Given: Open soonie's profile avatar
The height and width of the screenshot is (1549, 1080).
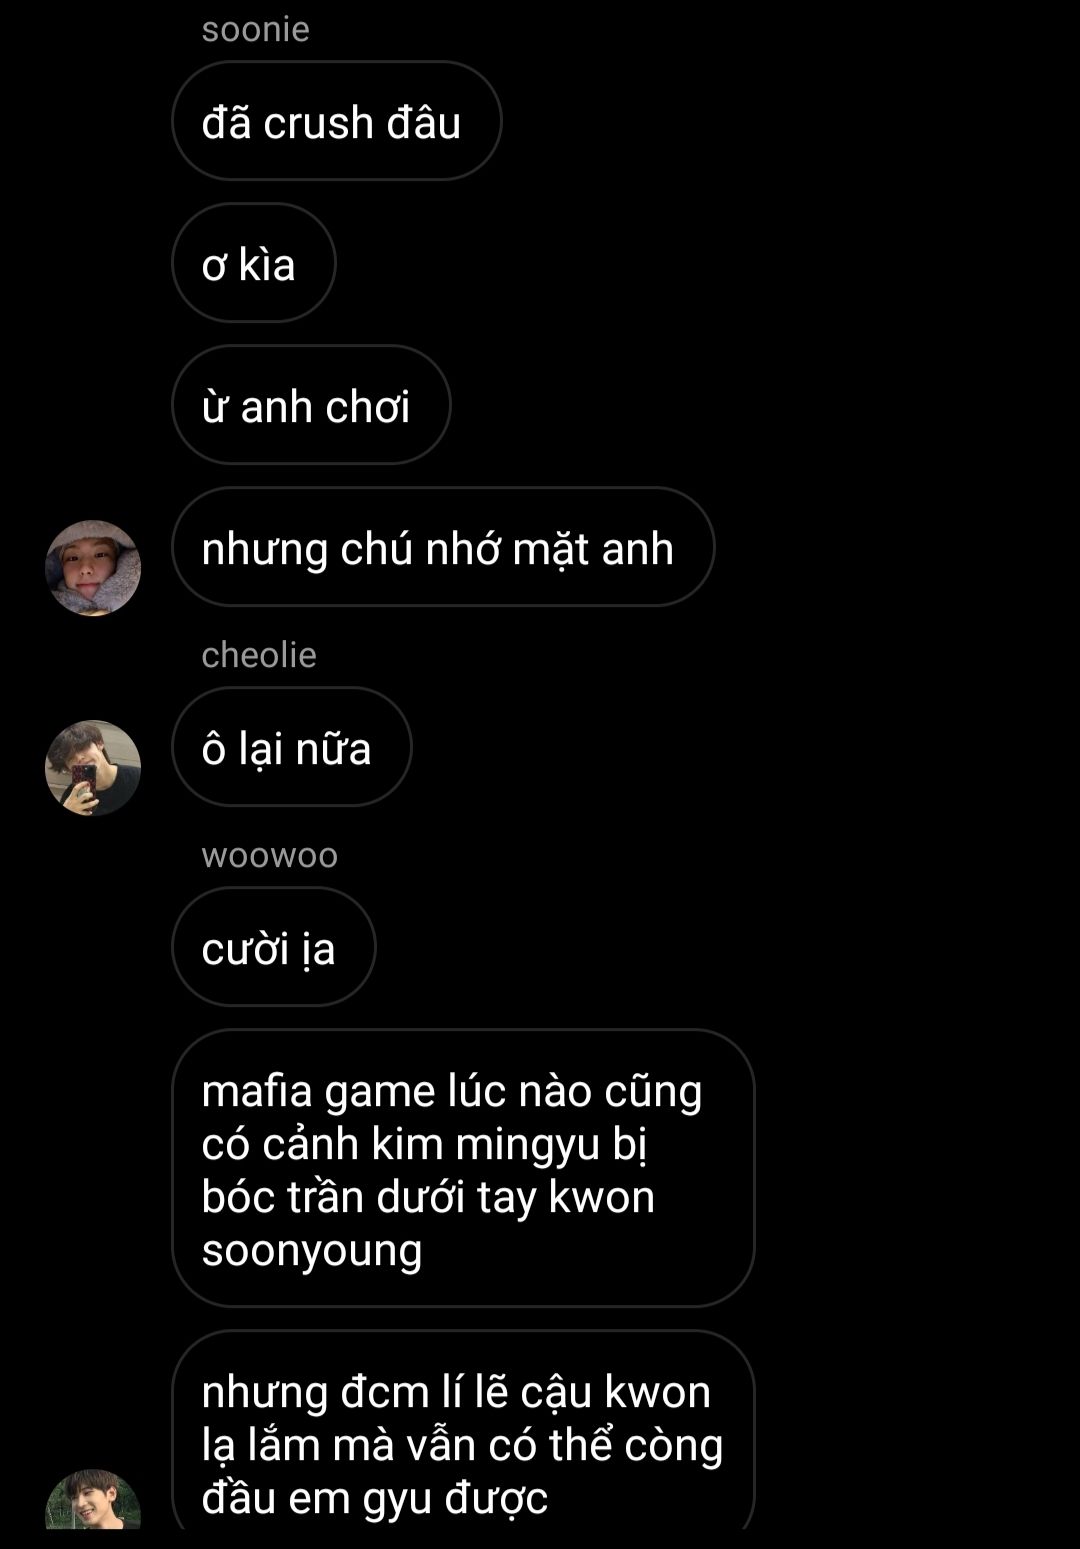Looking at the screenshot, I should [x=93, y=568].
